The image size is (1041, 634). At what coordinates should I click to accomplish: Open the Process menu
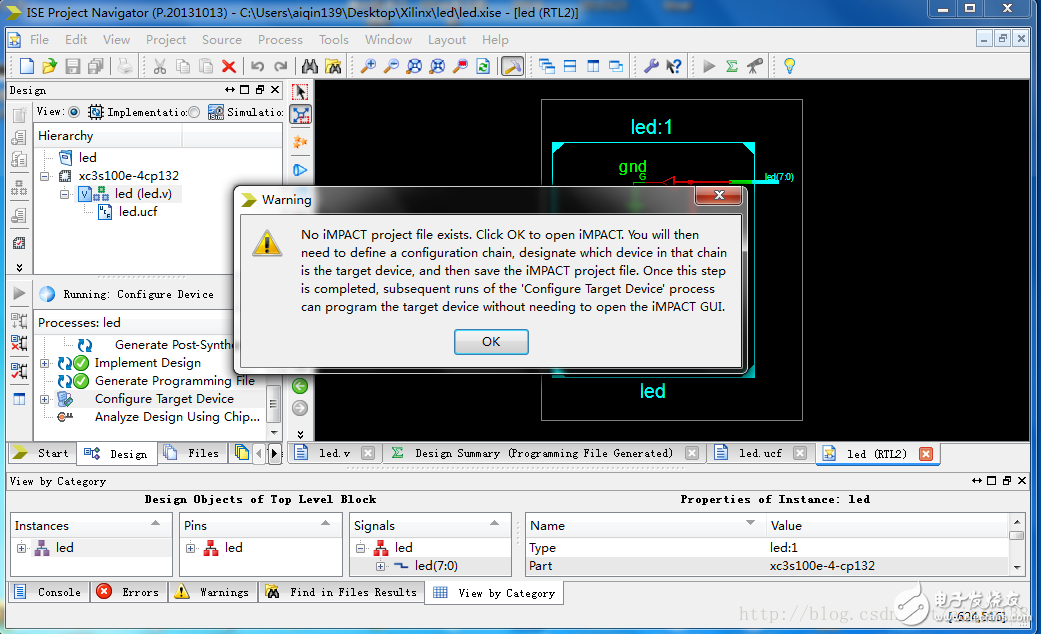click(x=280, y=39)
